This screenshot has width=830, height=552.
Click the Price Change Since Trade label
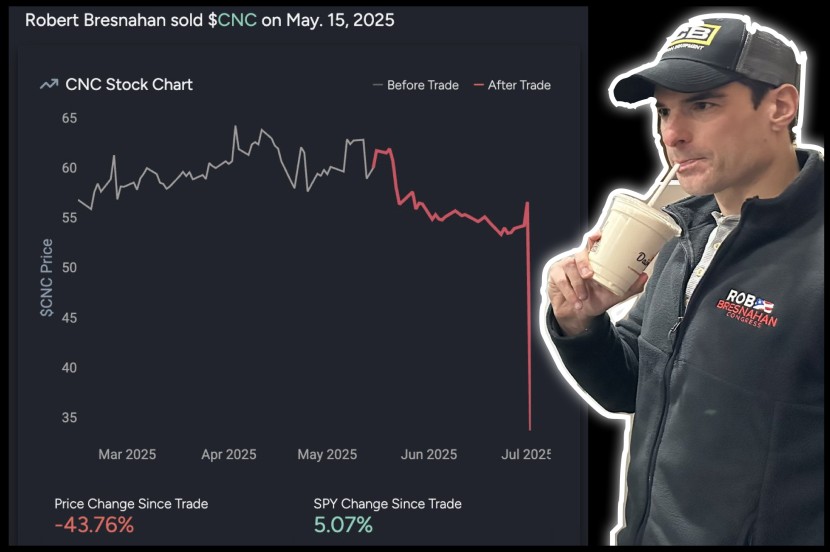point(131,504)
